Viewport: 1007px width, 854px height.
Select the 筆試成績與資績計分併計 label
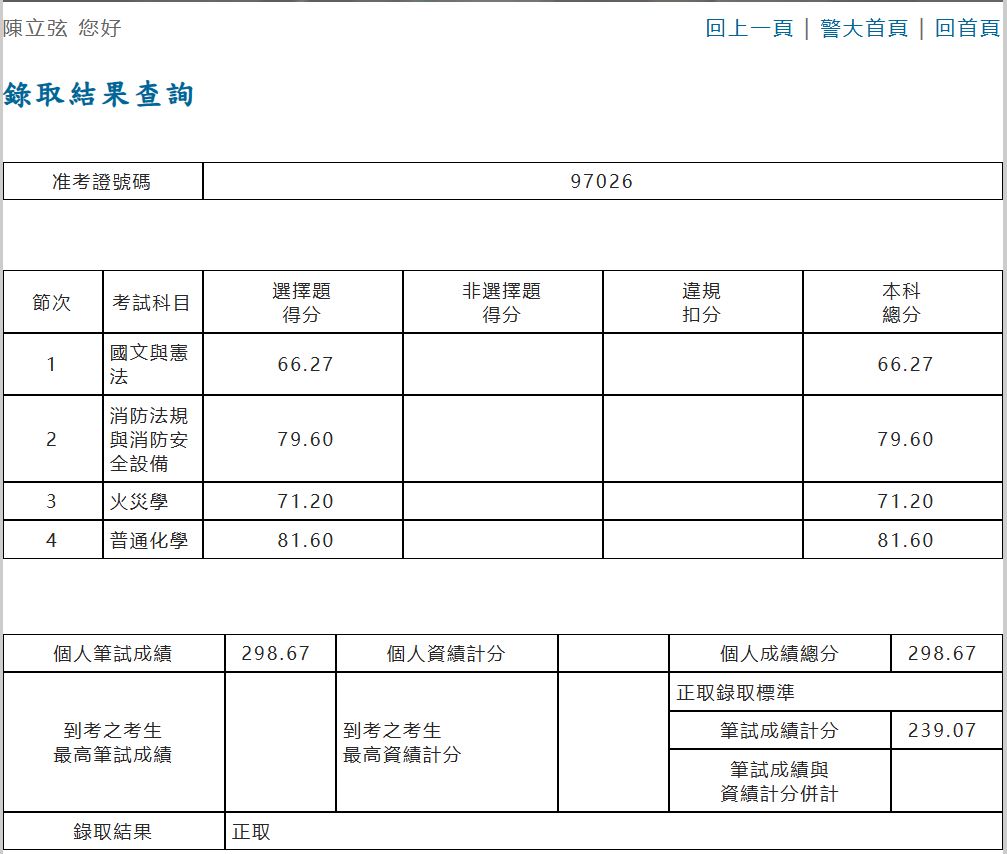click(x=780, y=781)
